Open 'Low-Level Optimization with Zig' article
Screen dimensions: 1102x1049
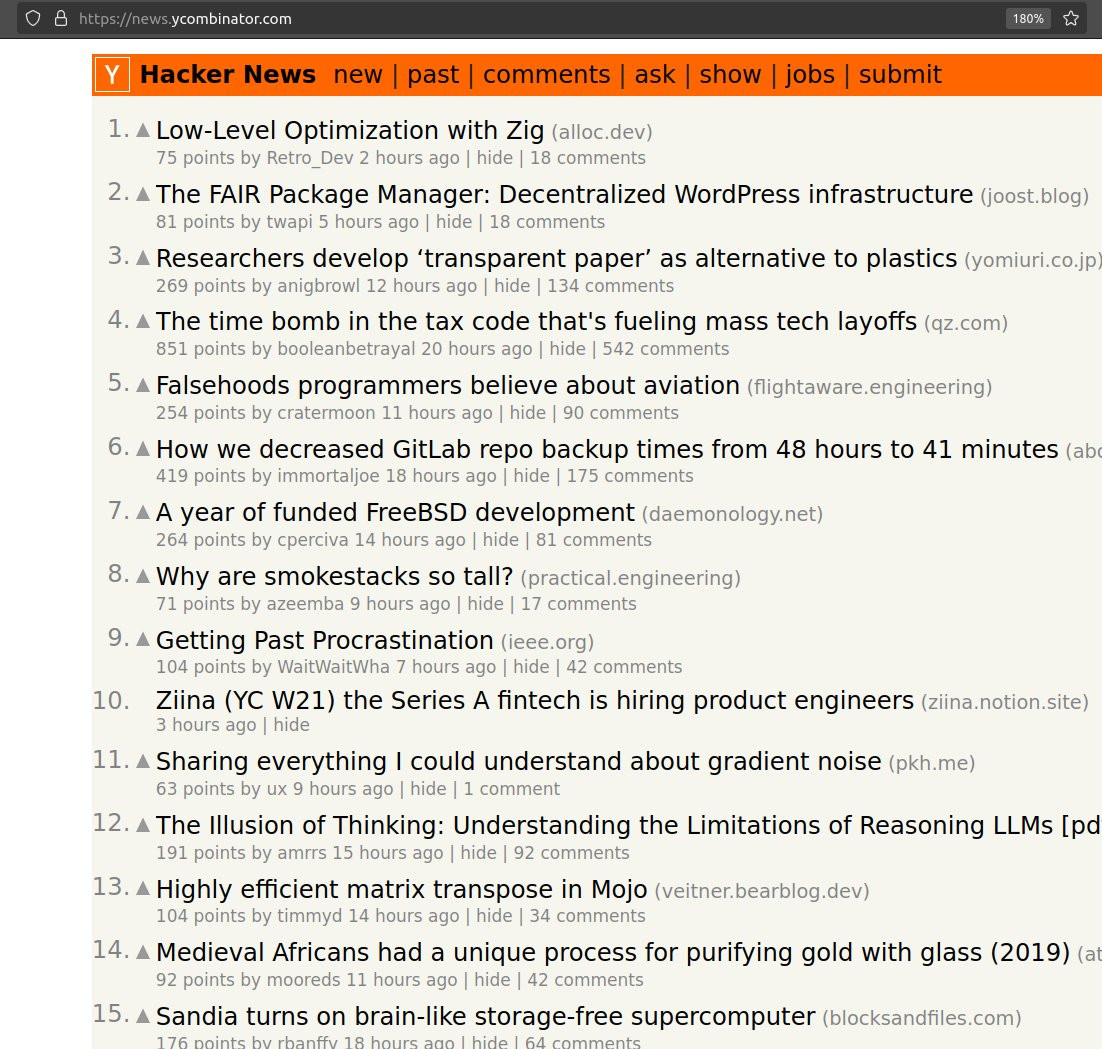(350, 131)
